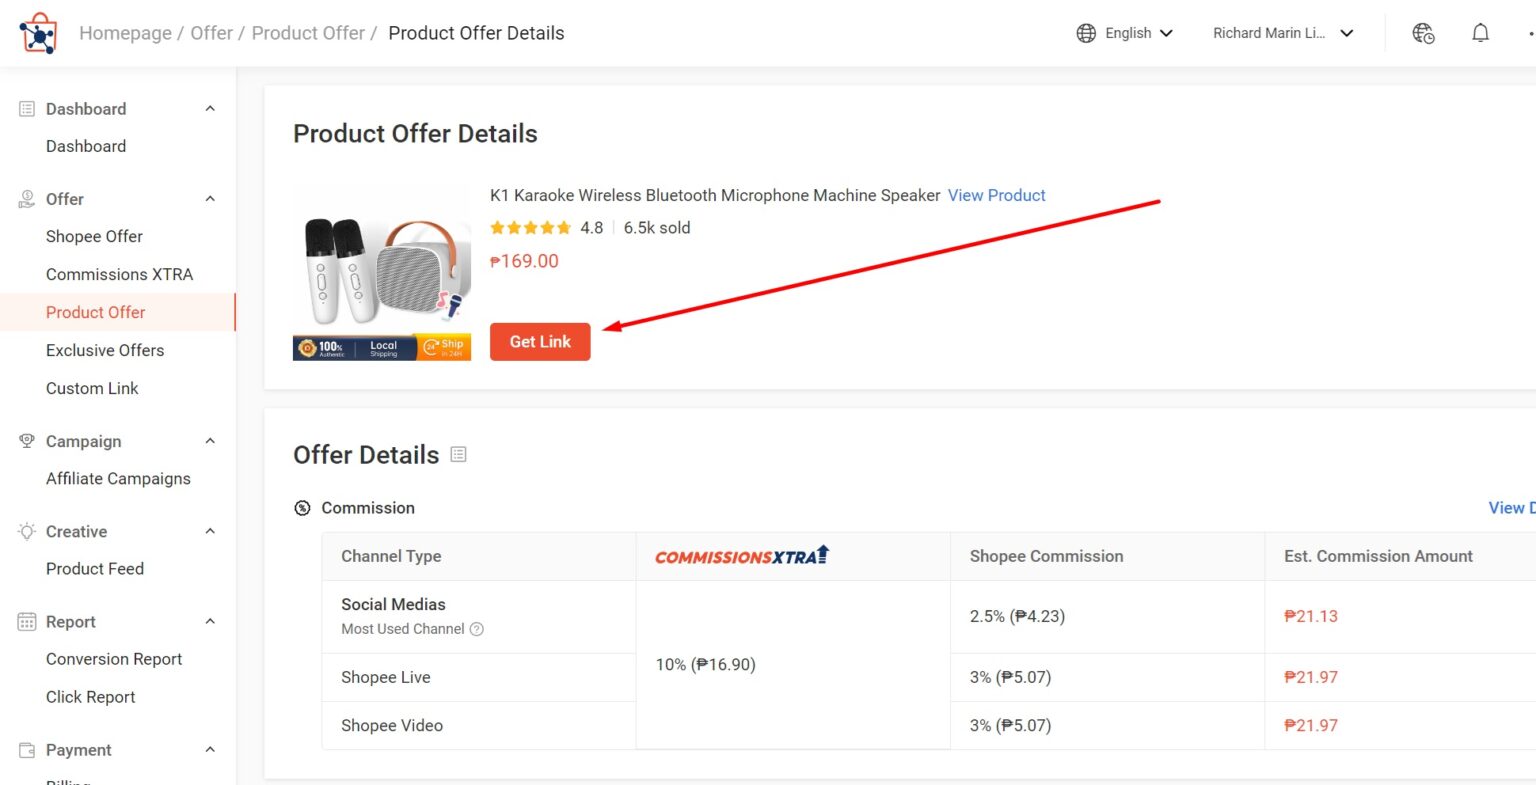Image resolution: width=1536 pixels, height=785 pixels.
Task: Click the Offer Details clipboard icon
Action: (x=458, y=454)
